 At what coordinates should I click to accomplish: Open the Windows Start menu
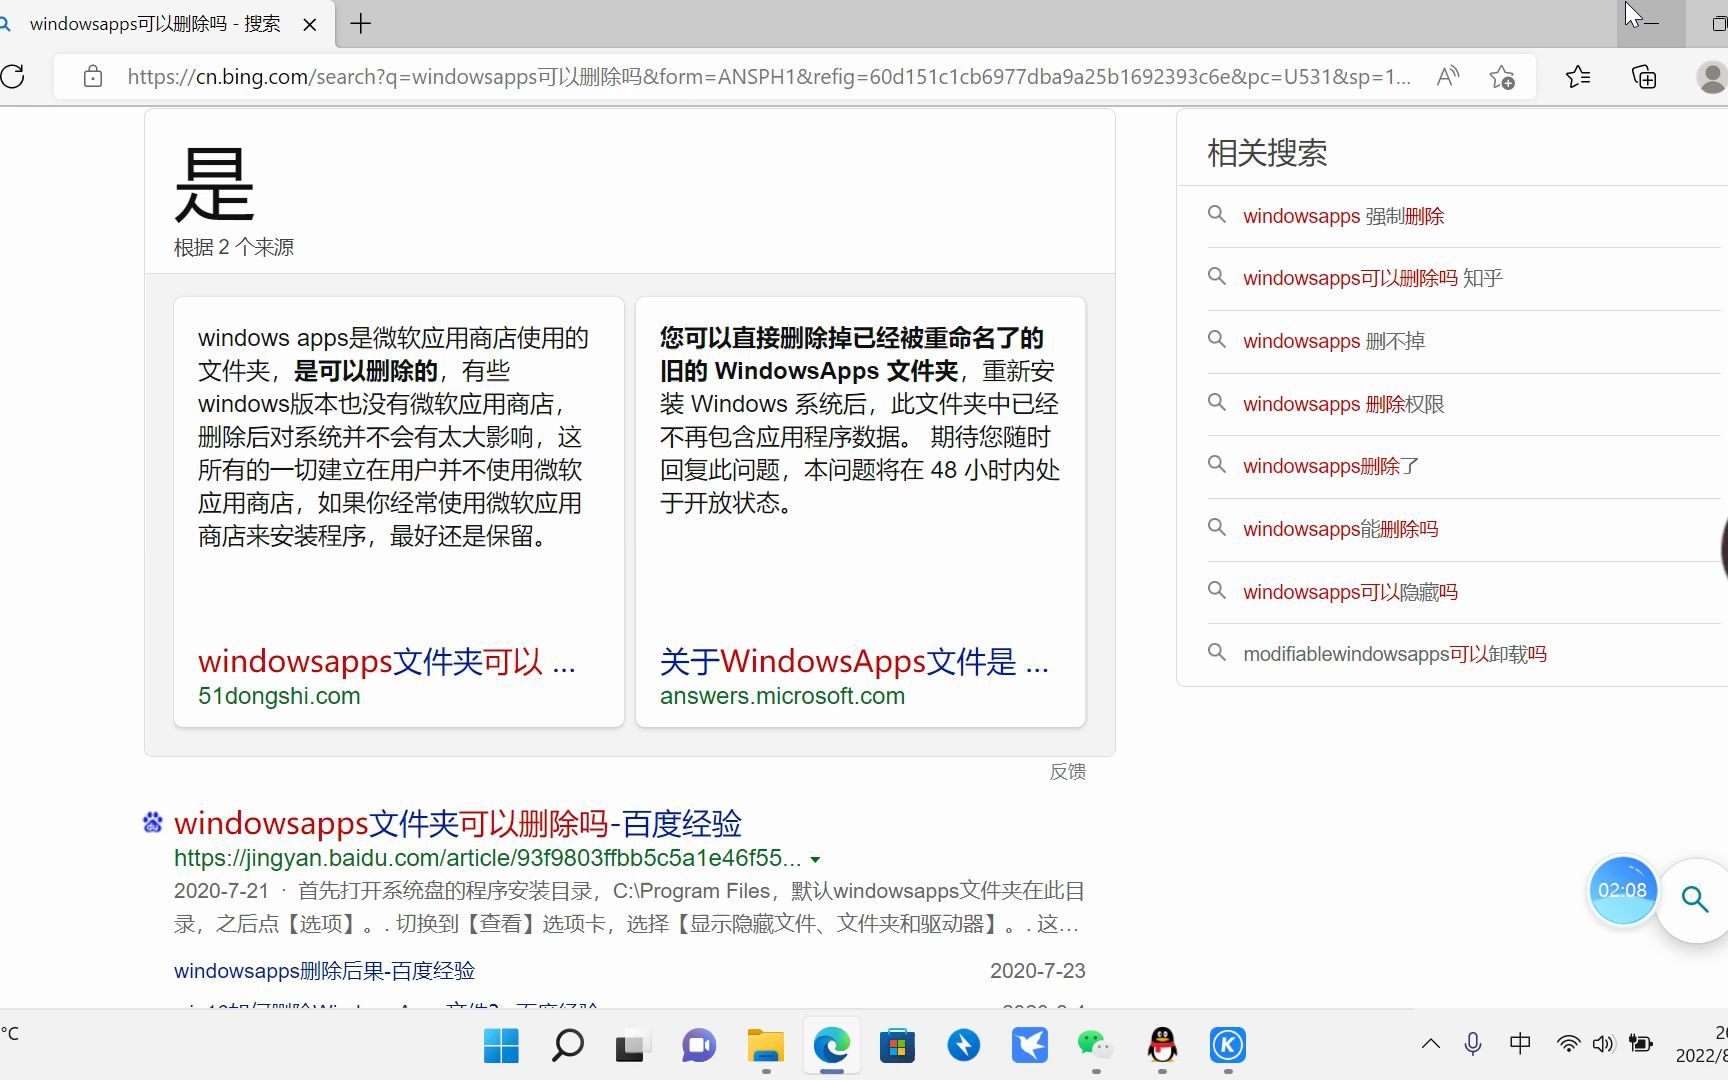click(501, 1046)
